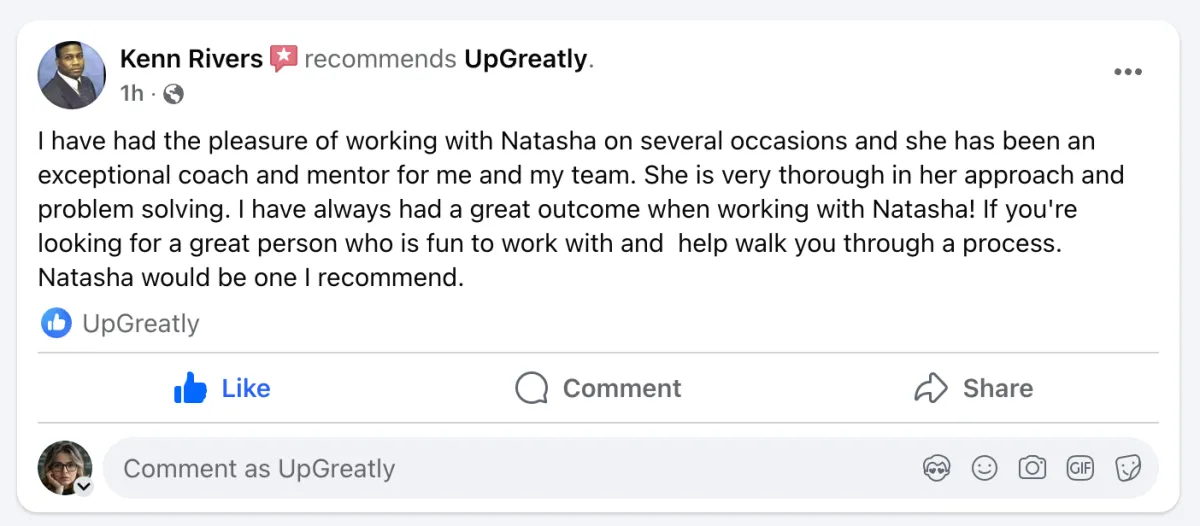Click the red recommendation star badge
This screenshot has height=526, width=1200.
tap(284, 58)
